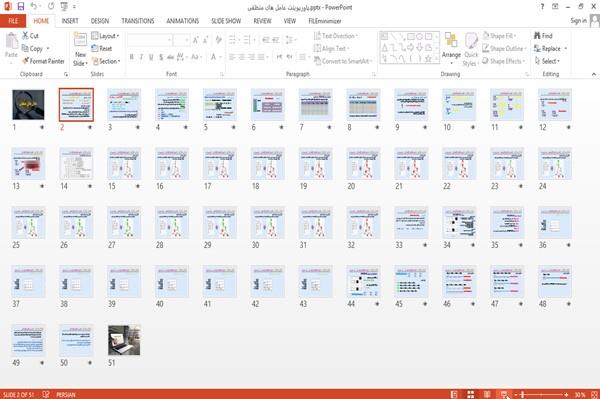Click Convert to SmartArt

click(x=343, y=61)
